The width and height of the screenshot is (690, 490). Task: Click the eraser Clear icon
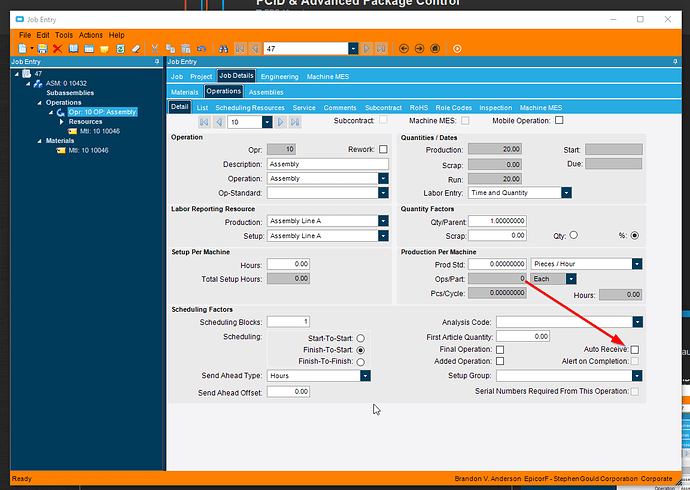(136, 48)
